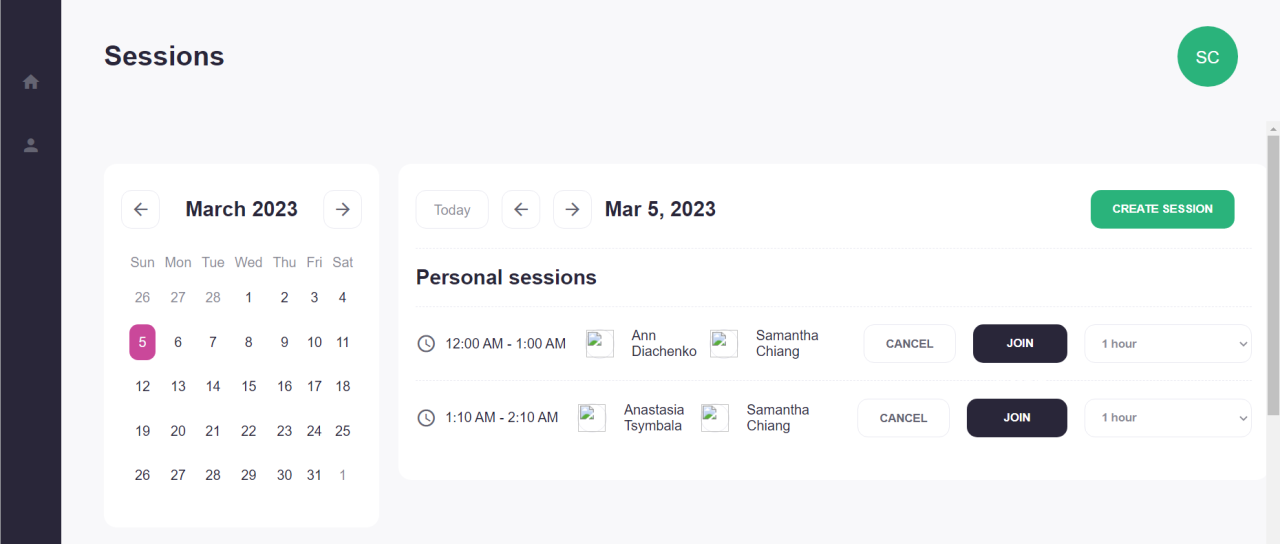Select the highlighted March 5 date
This screenshot has height=544, width=1280.
(142, 342)
